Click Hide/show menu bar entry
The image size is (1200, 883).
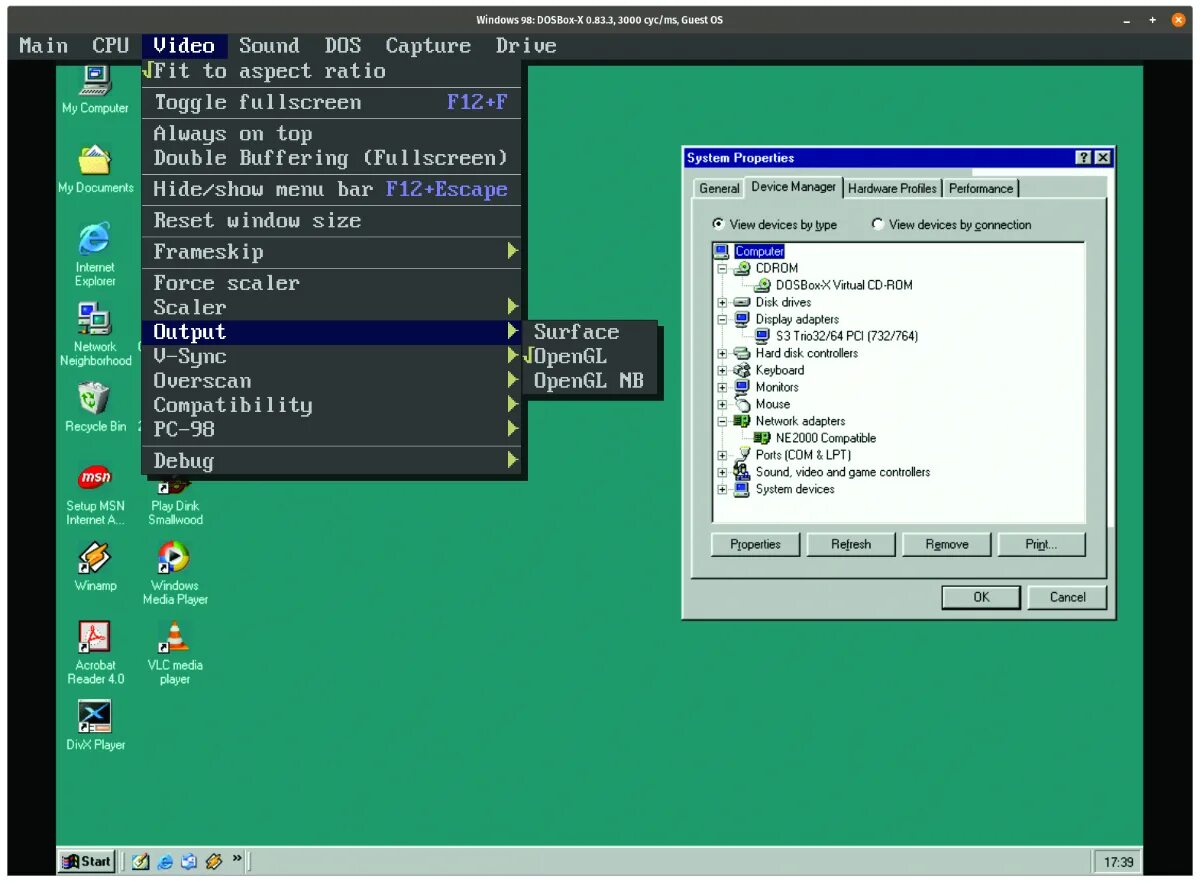coord(332,189)
